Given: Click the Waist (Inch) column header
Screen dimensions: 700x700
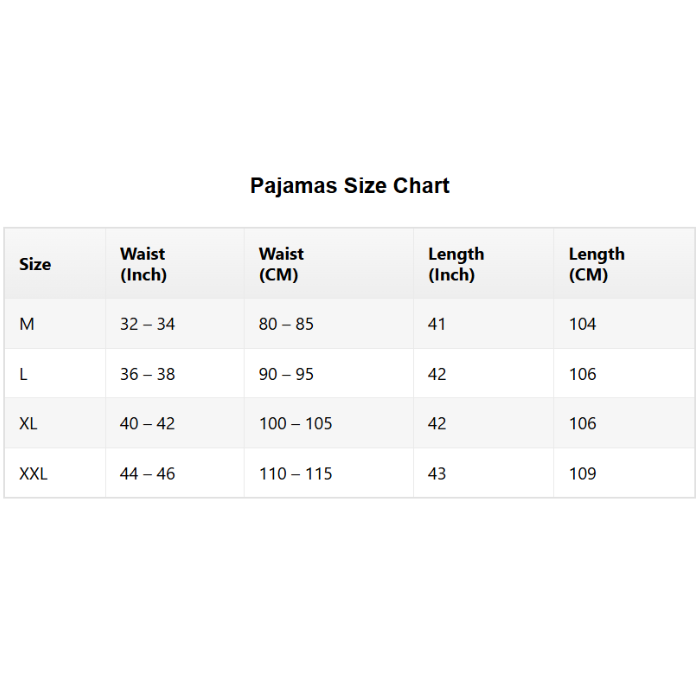Looking at the screenshot, I should 143,264.
